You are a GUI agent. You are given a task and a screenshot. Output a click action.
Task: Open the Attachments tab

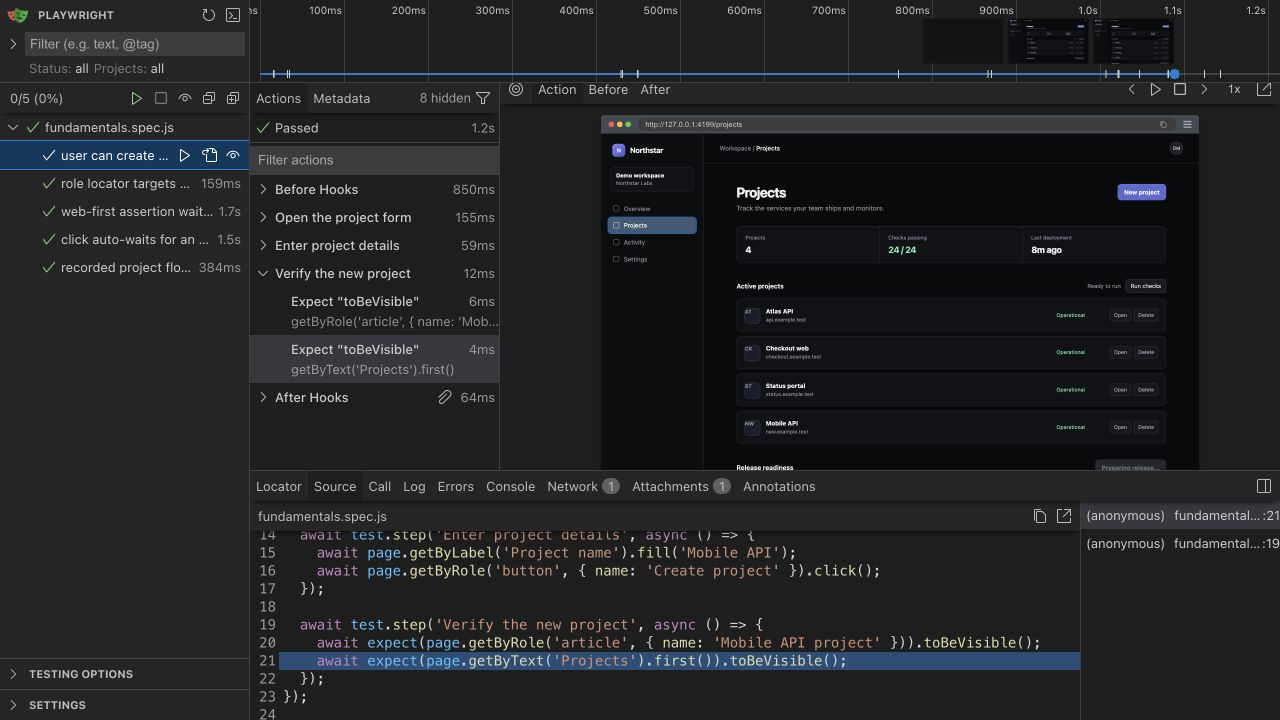click(680, 486)
